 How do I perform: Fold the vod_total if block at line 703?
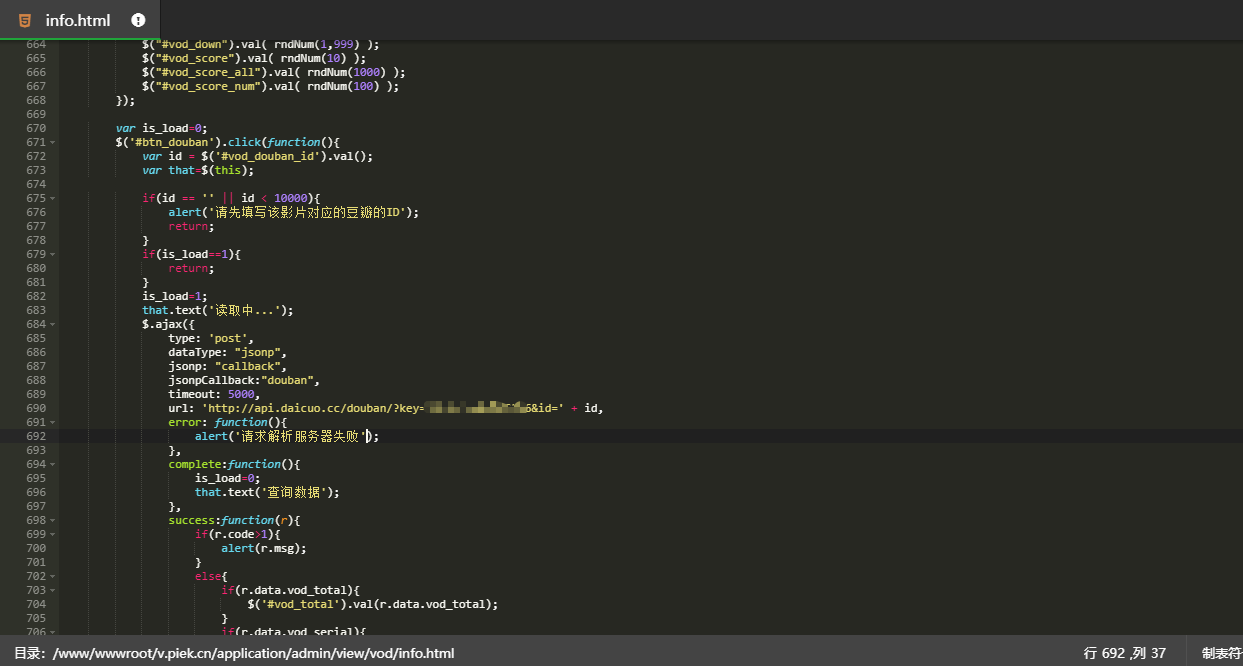[52, 590]
